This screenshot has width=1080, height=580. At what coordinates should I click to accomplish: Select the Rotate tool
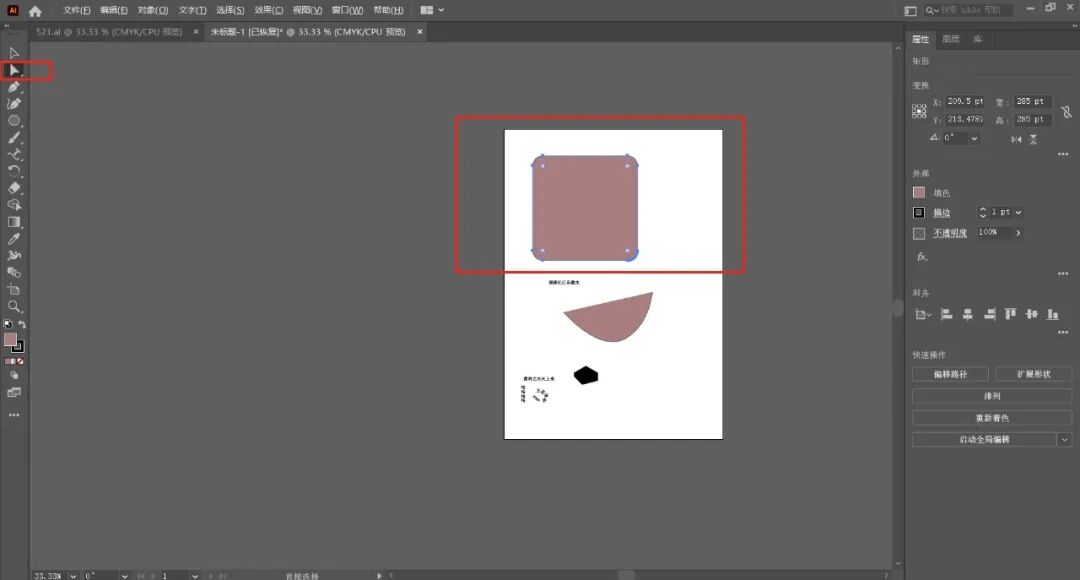[14, 171]
